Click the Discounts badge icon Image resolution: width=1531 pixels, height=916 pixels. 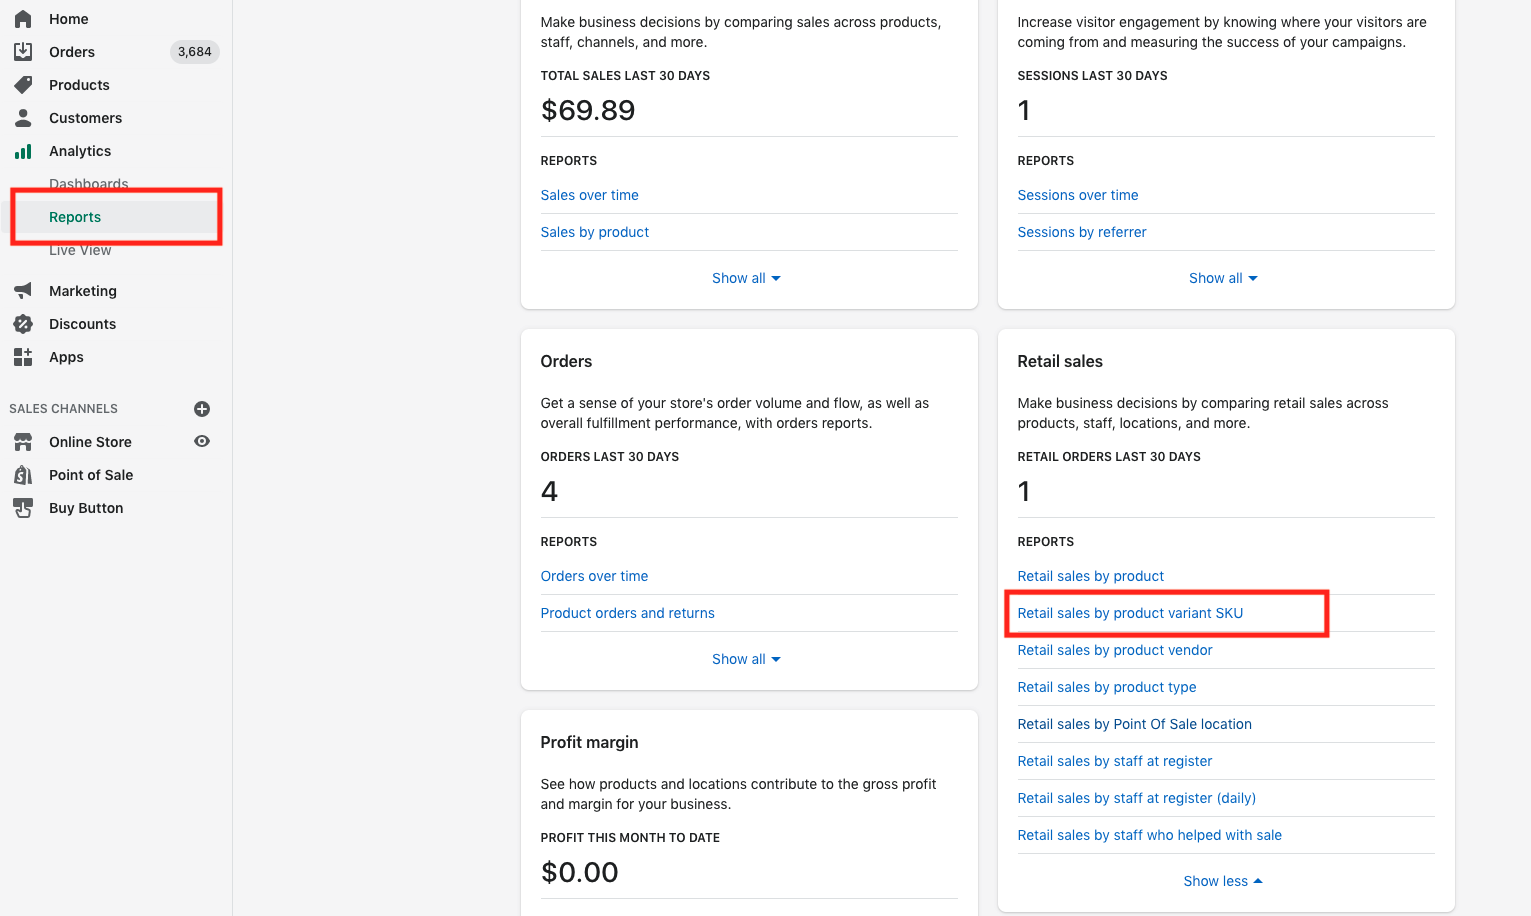tap(23, 324)
